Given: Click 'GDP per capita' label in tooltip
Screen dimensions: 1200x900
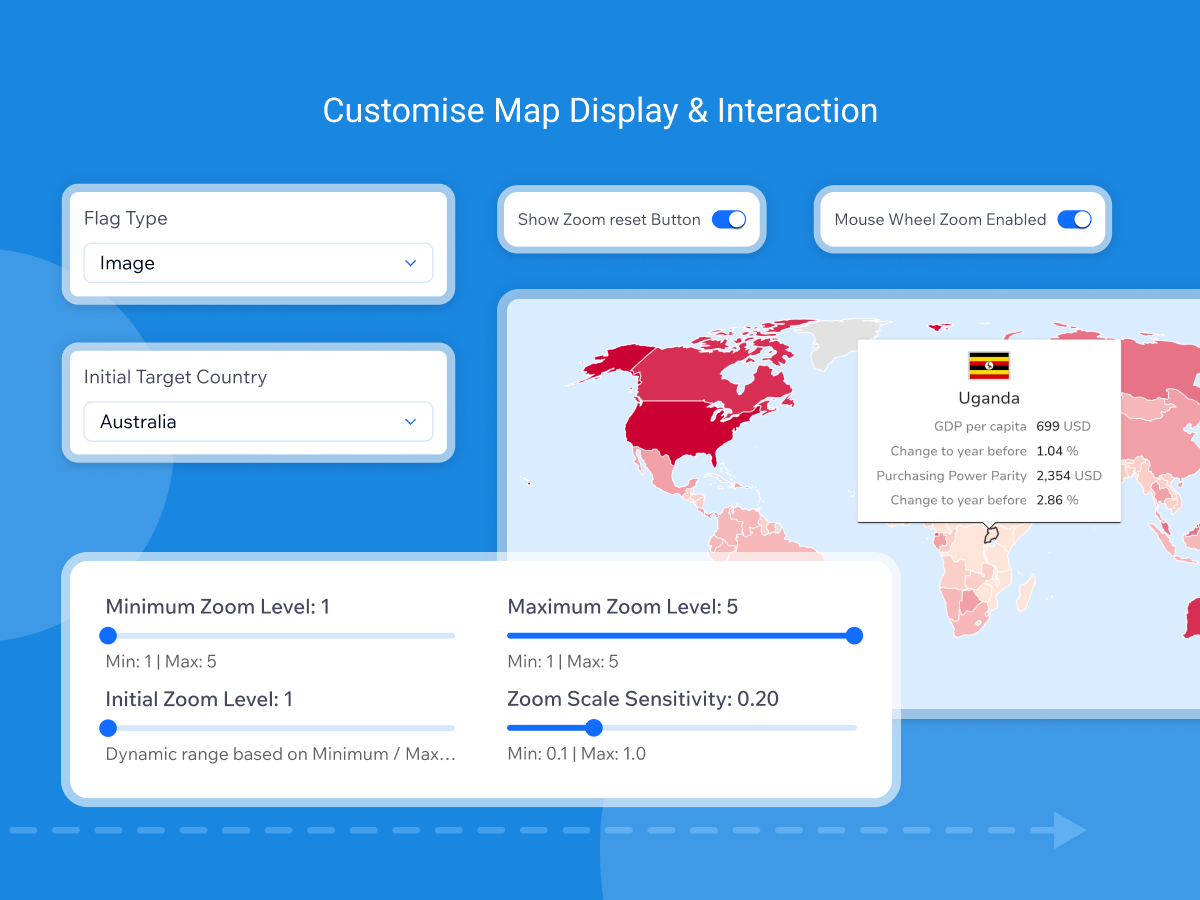Looking at the screenshot, I should pos(979,426).
